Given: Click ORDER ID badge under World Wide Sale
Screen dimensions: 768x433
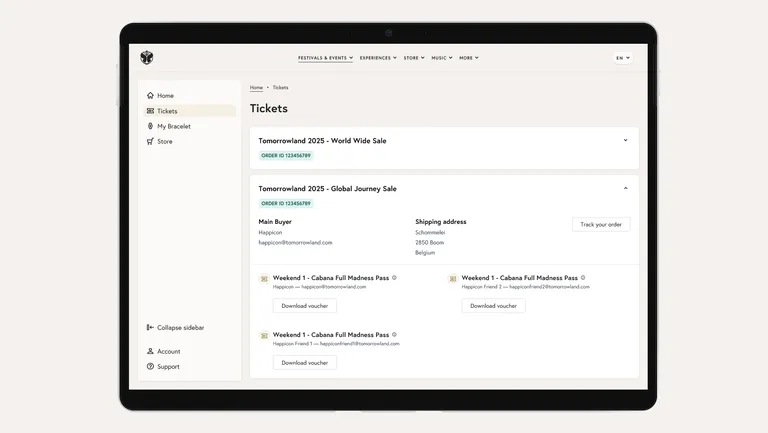Looking at the screenshot, I should point(286,155).
